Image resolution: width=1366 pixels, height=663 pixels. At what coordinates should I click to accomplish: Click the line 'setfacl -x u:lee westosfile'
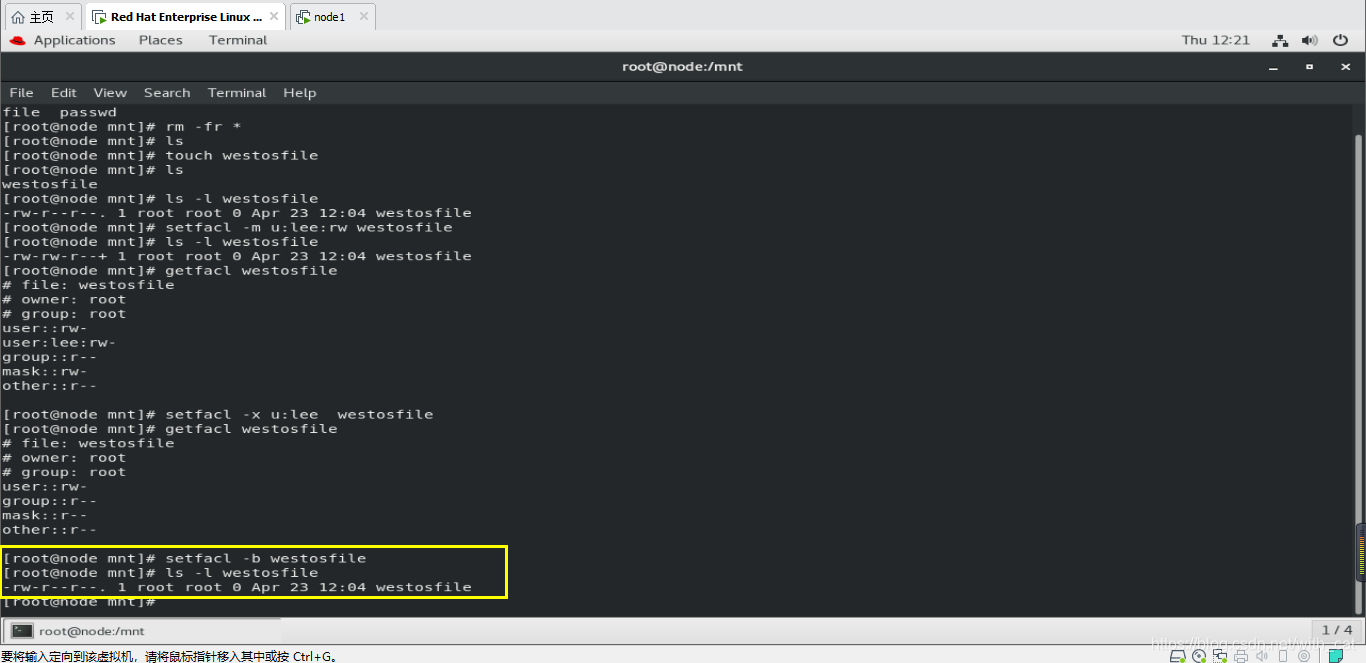(218, 414)
